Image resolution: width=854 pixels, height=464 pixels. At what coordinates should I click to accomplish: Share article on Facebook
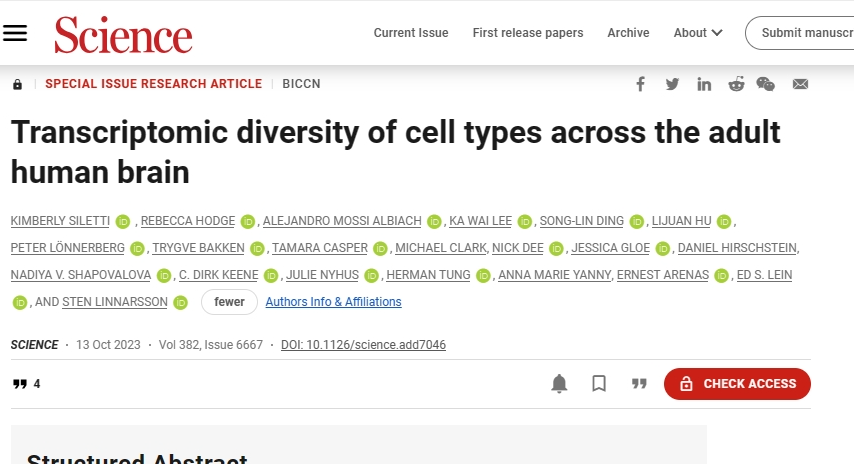pyautogui.click(x=641, y=84)
